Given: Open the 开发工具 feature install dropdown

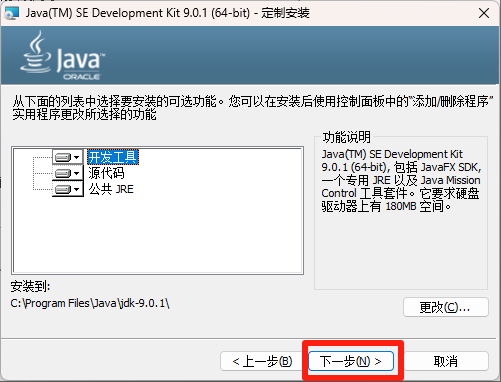Looking at the screenshot, I should [x=68, y=157].
